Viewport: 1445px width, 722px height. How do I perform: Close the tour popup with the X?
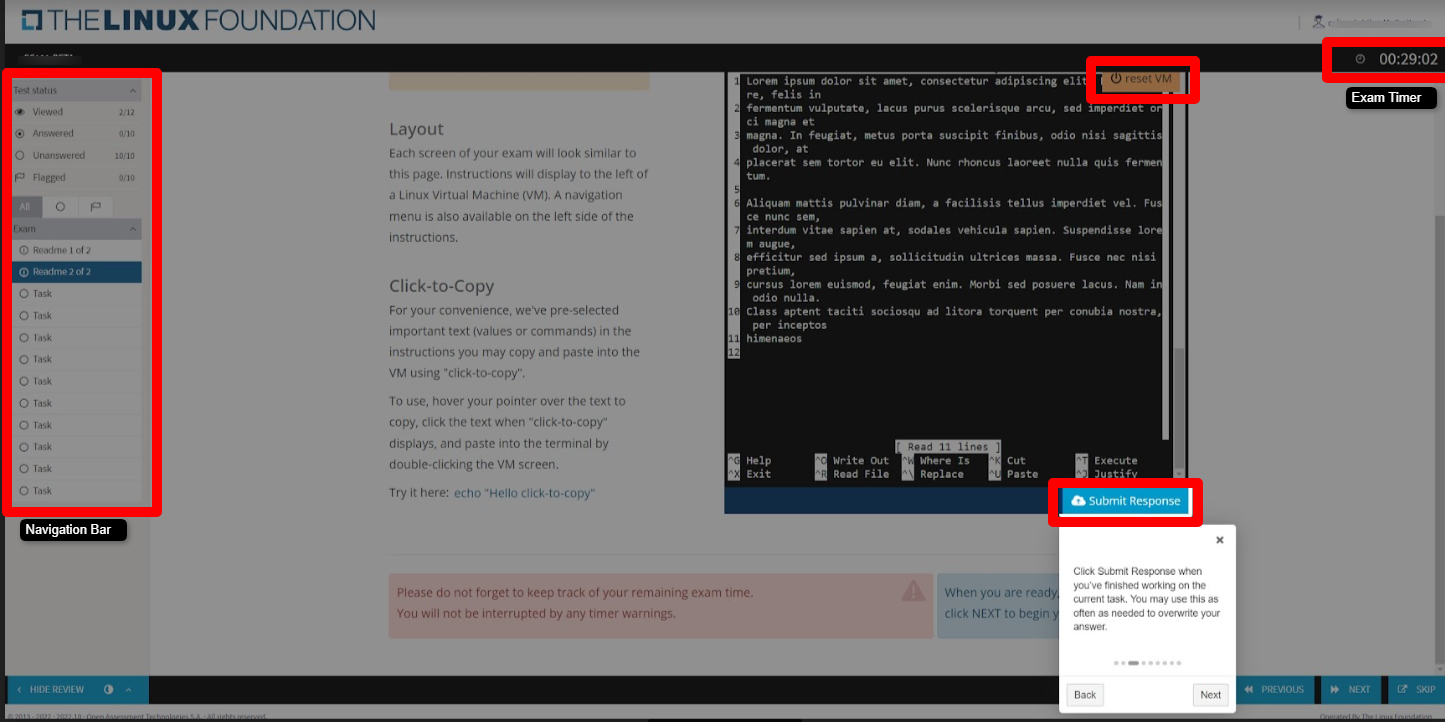(1219, 540)
